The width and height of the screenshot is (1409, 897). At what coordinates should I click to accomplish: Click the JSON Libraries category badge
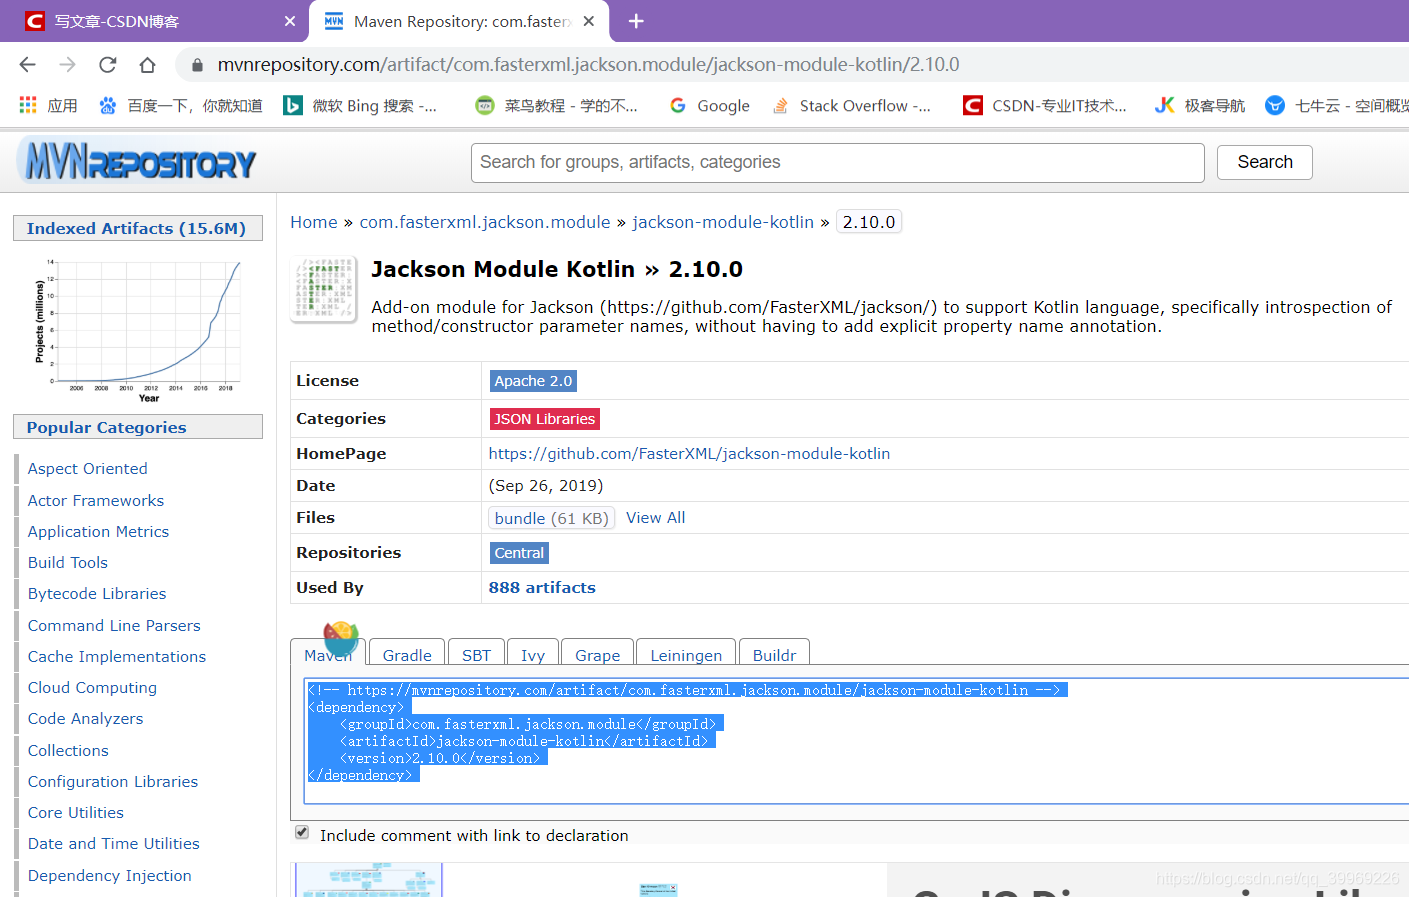click(544, 418)
